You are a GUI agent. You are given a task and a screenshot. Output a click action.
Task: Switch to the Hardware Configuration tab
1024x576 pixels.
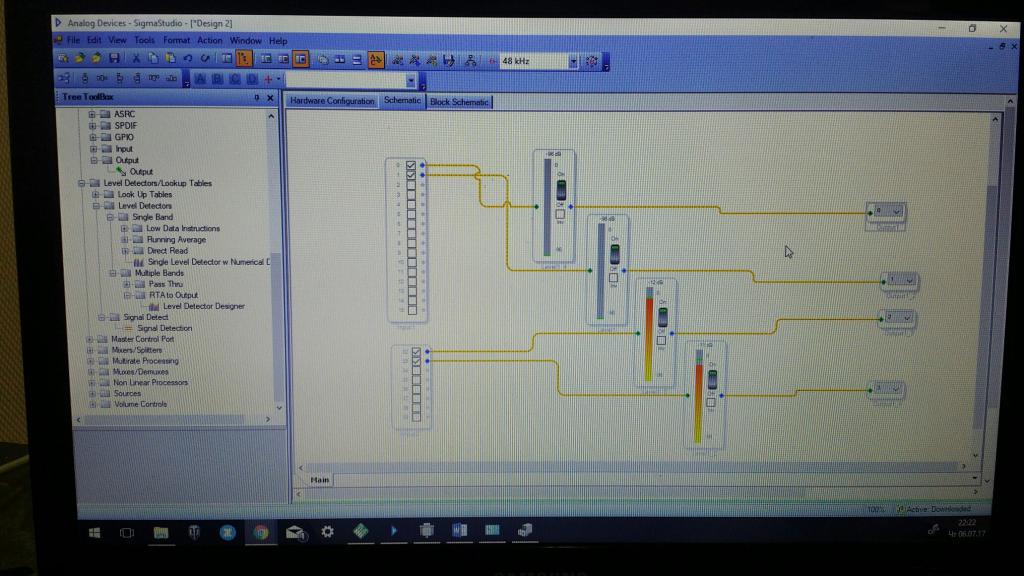(332, 101)
